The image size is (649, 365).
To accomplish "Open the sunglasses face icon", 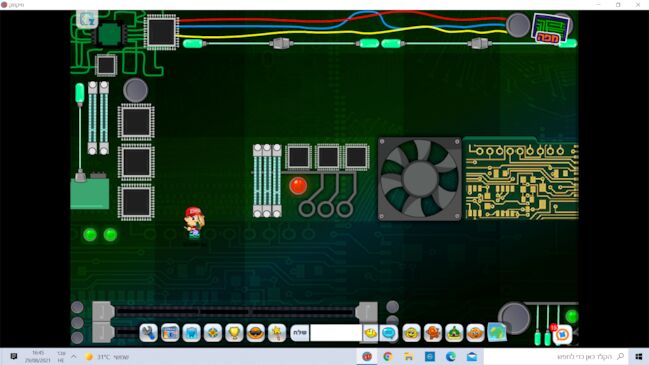I will (255, 333).
